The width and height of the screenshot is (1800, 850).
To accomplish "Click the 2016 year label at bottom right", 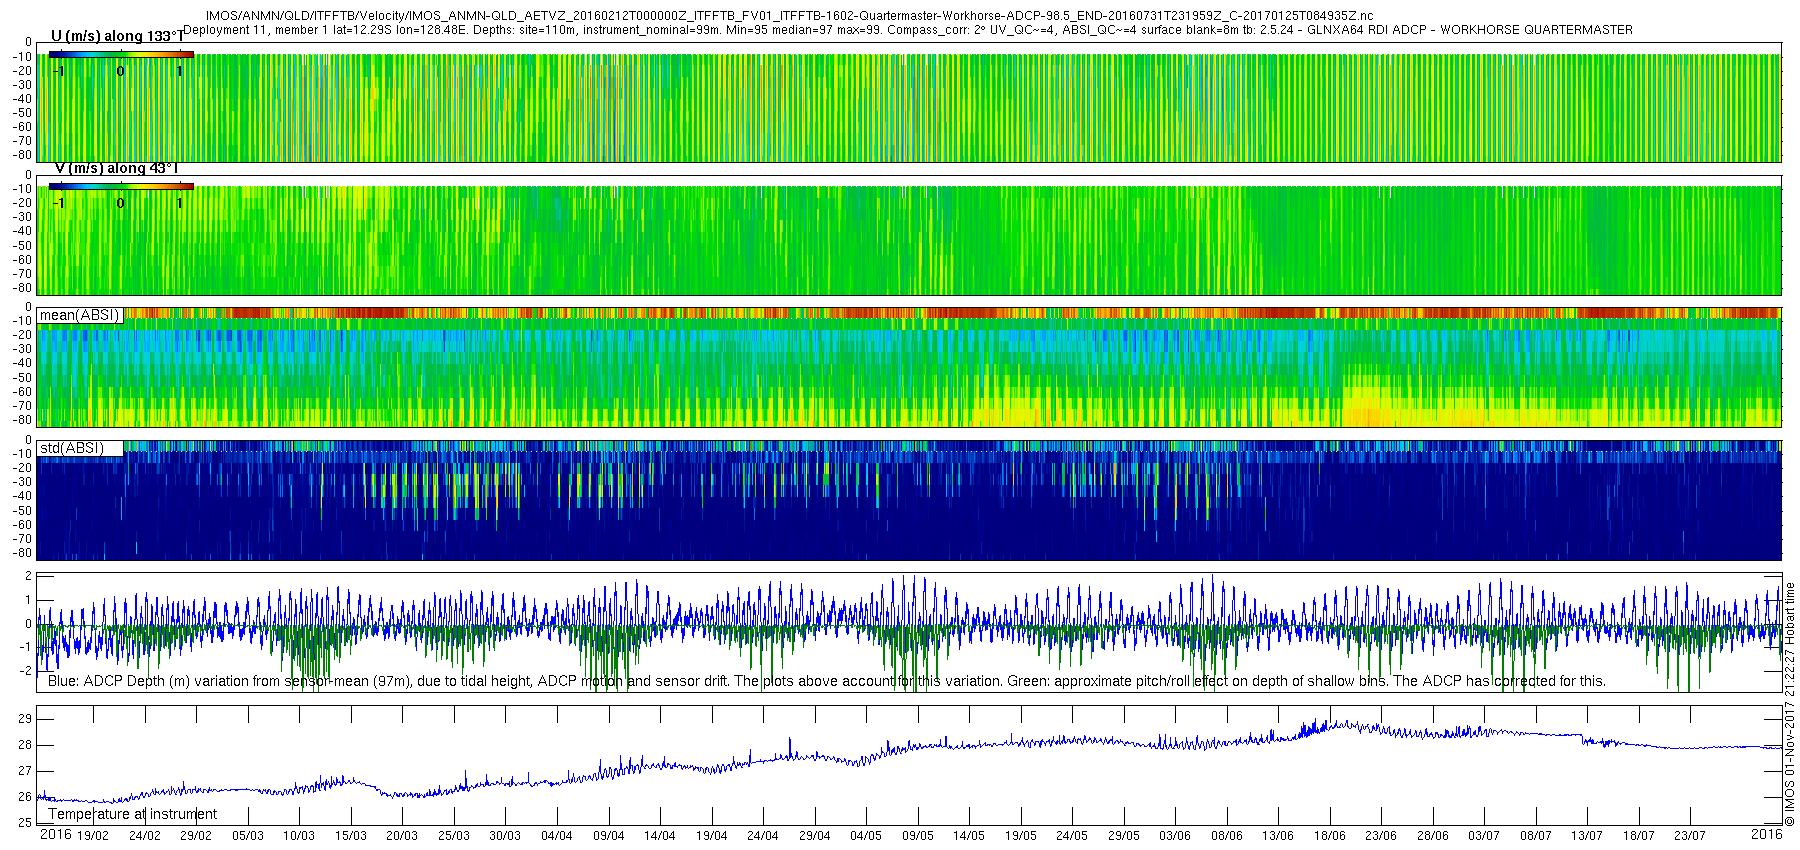I will pos(1766,834).
